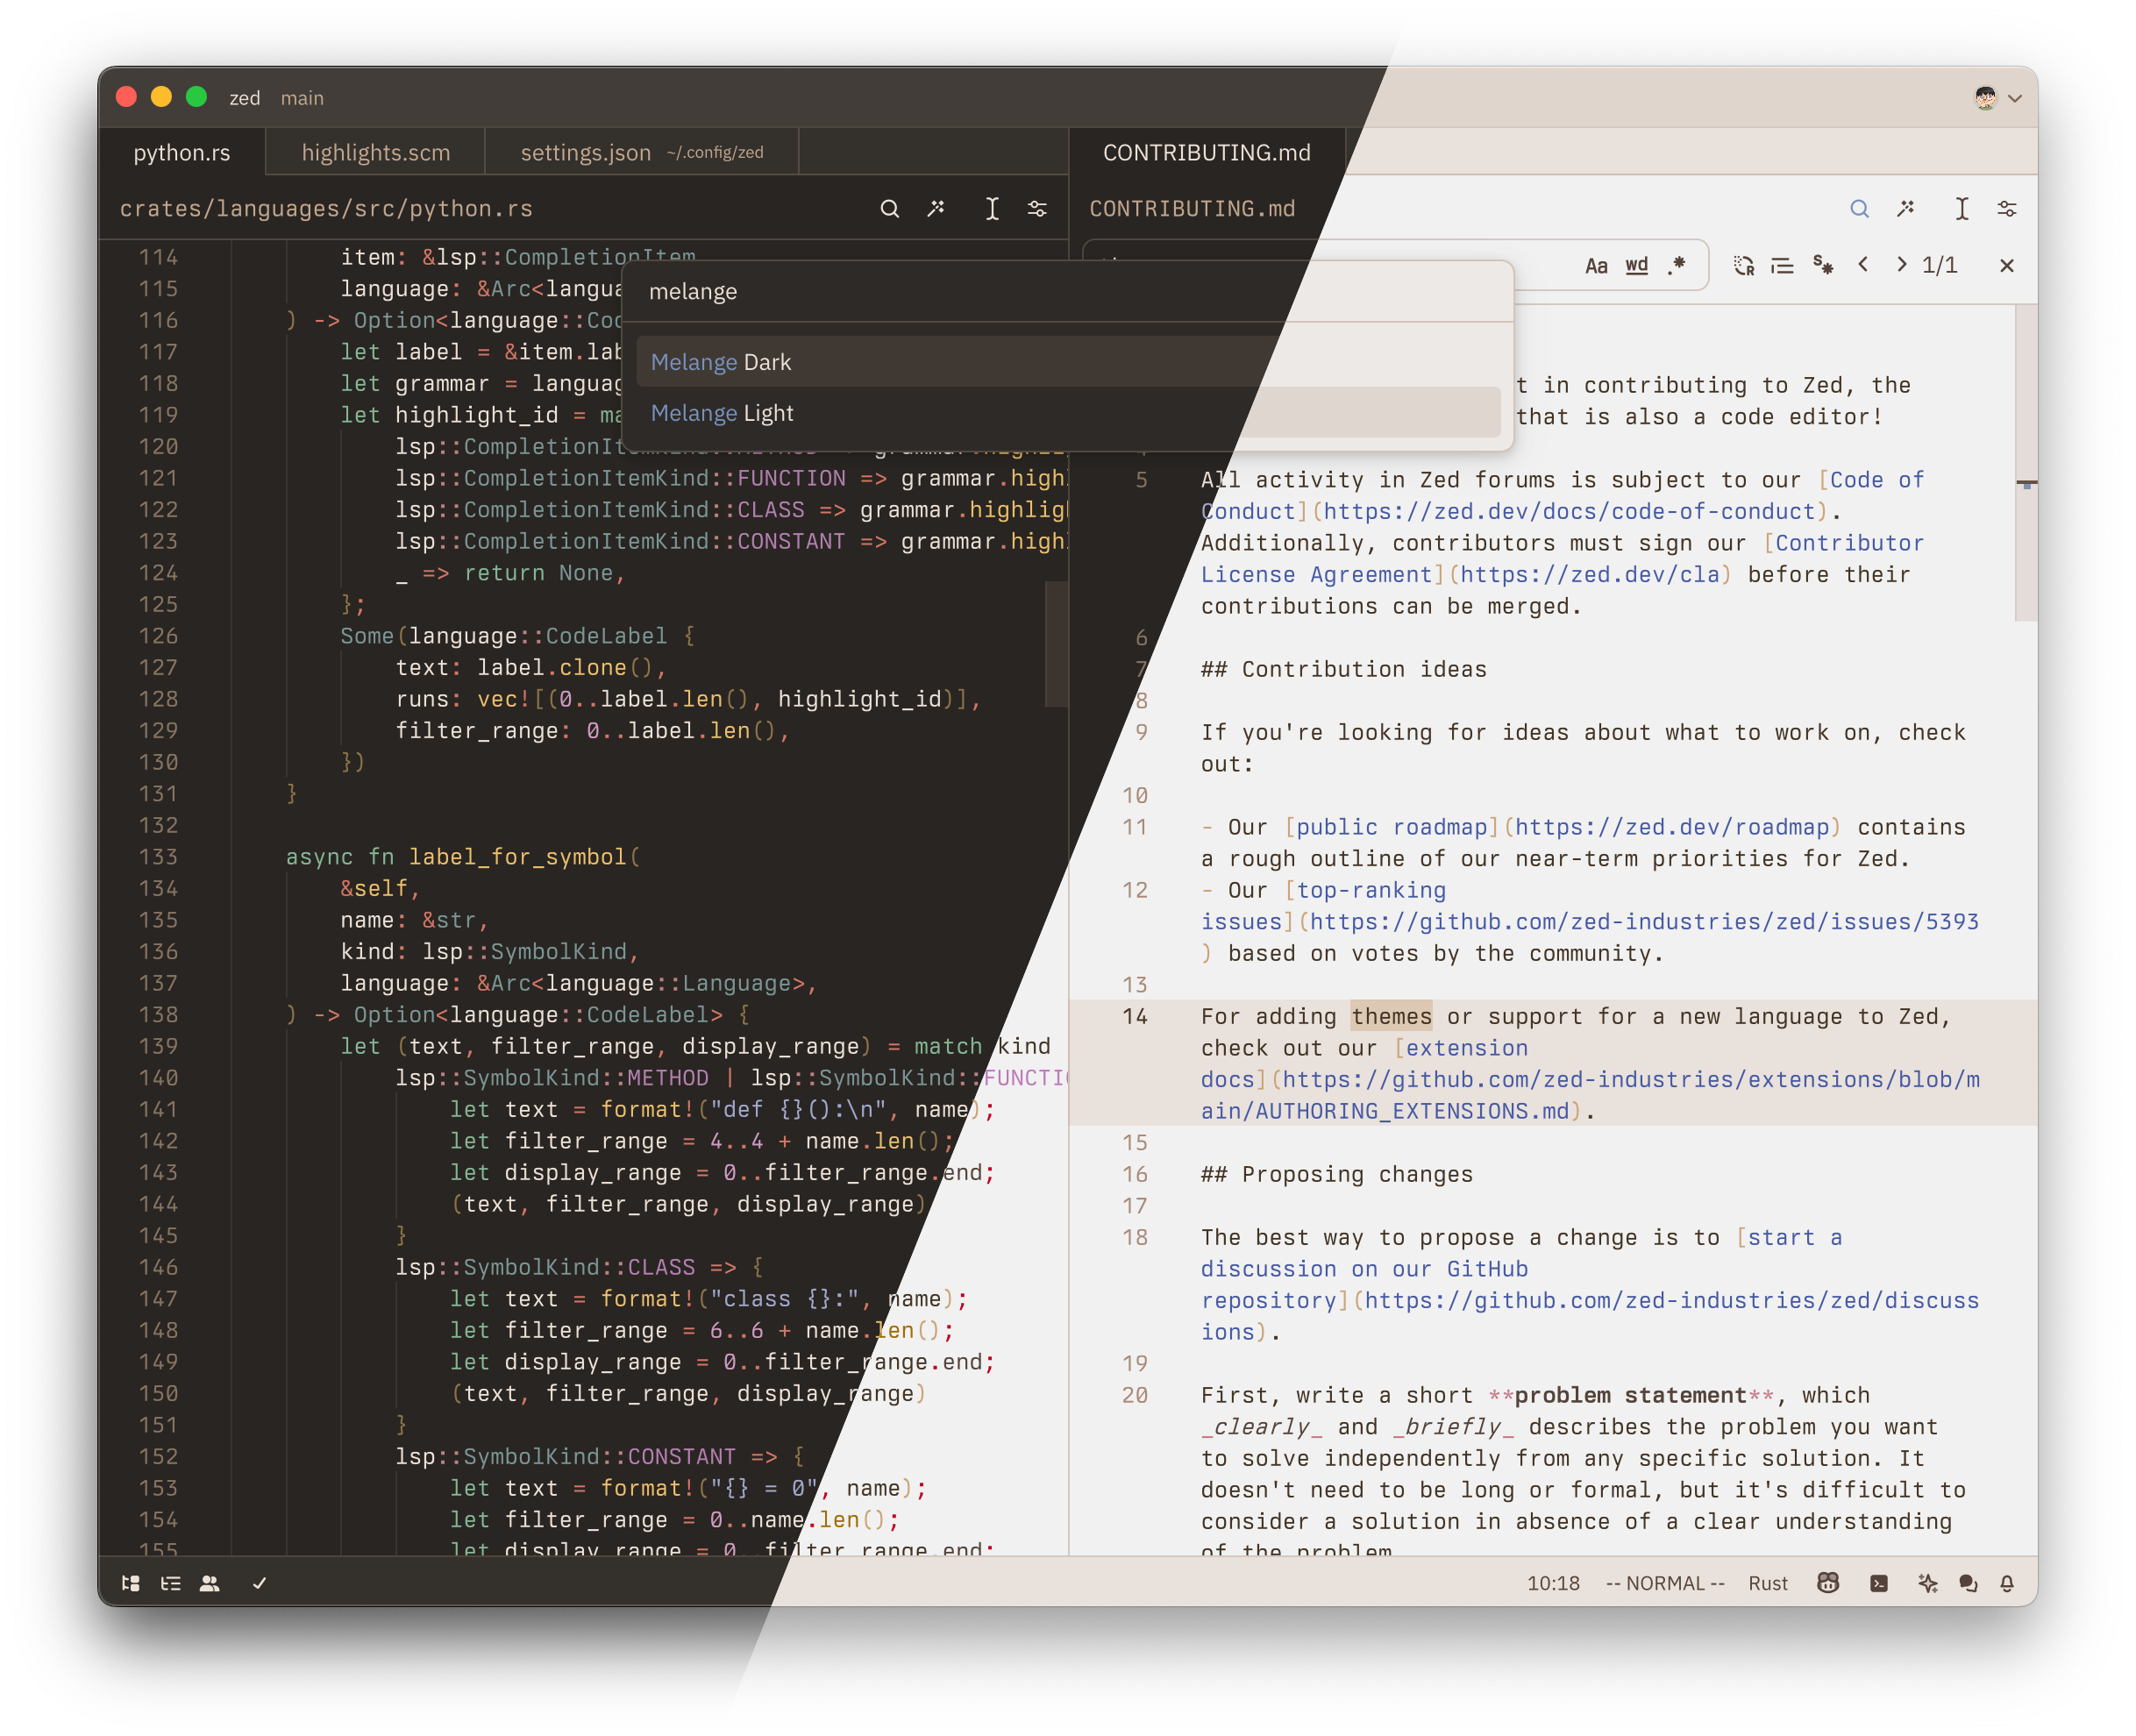Open the outline panel icon

[171, 1583]
